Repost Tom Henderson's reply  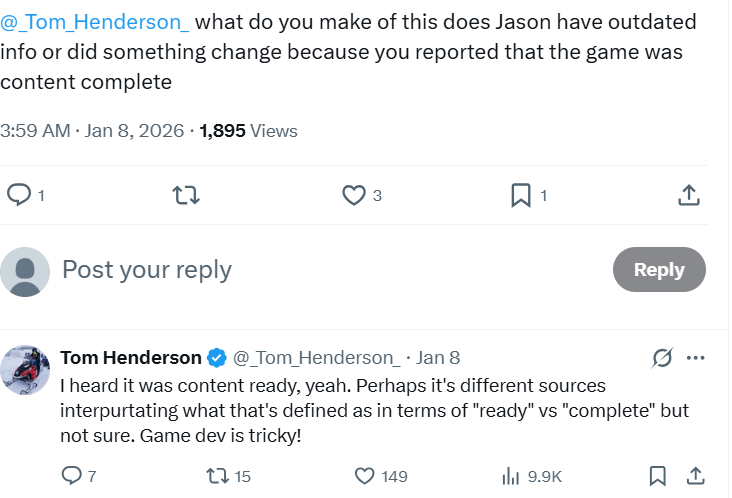(x=216, y=476)
